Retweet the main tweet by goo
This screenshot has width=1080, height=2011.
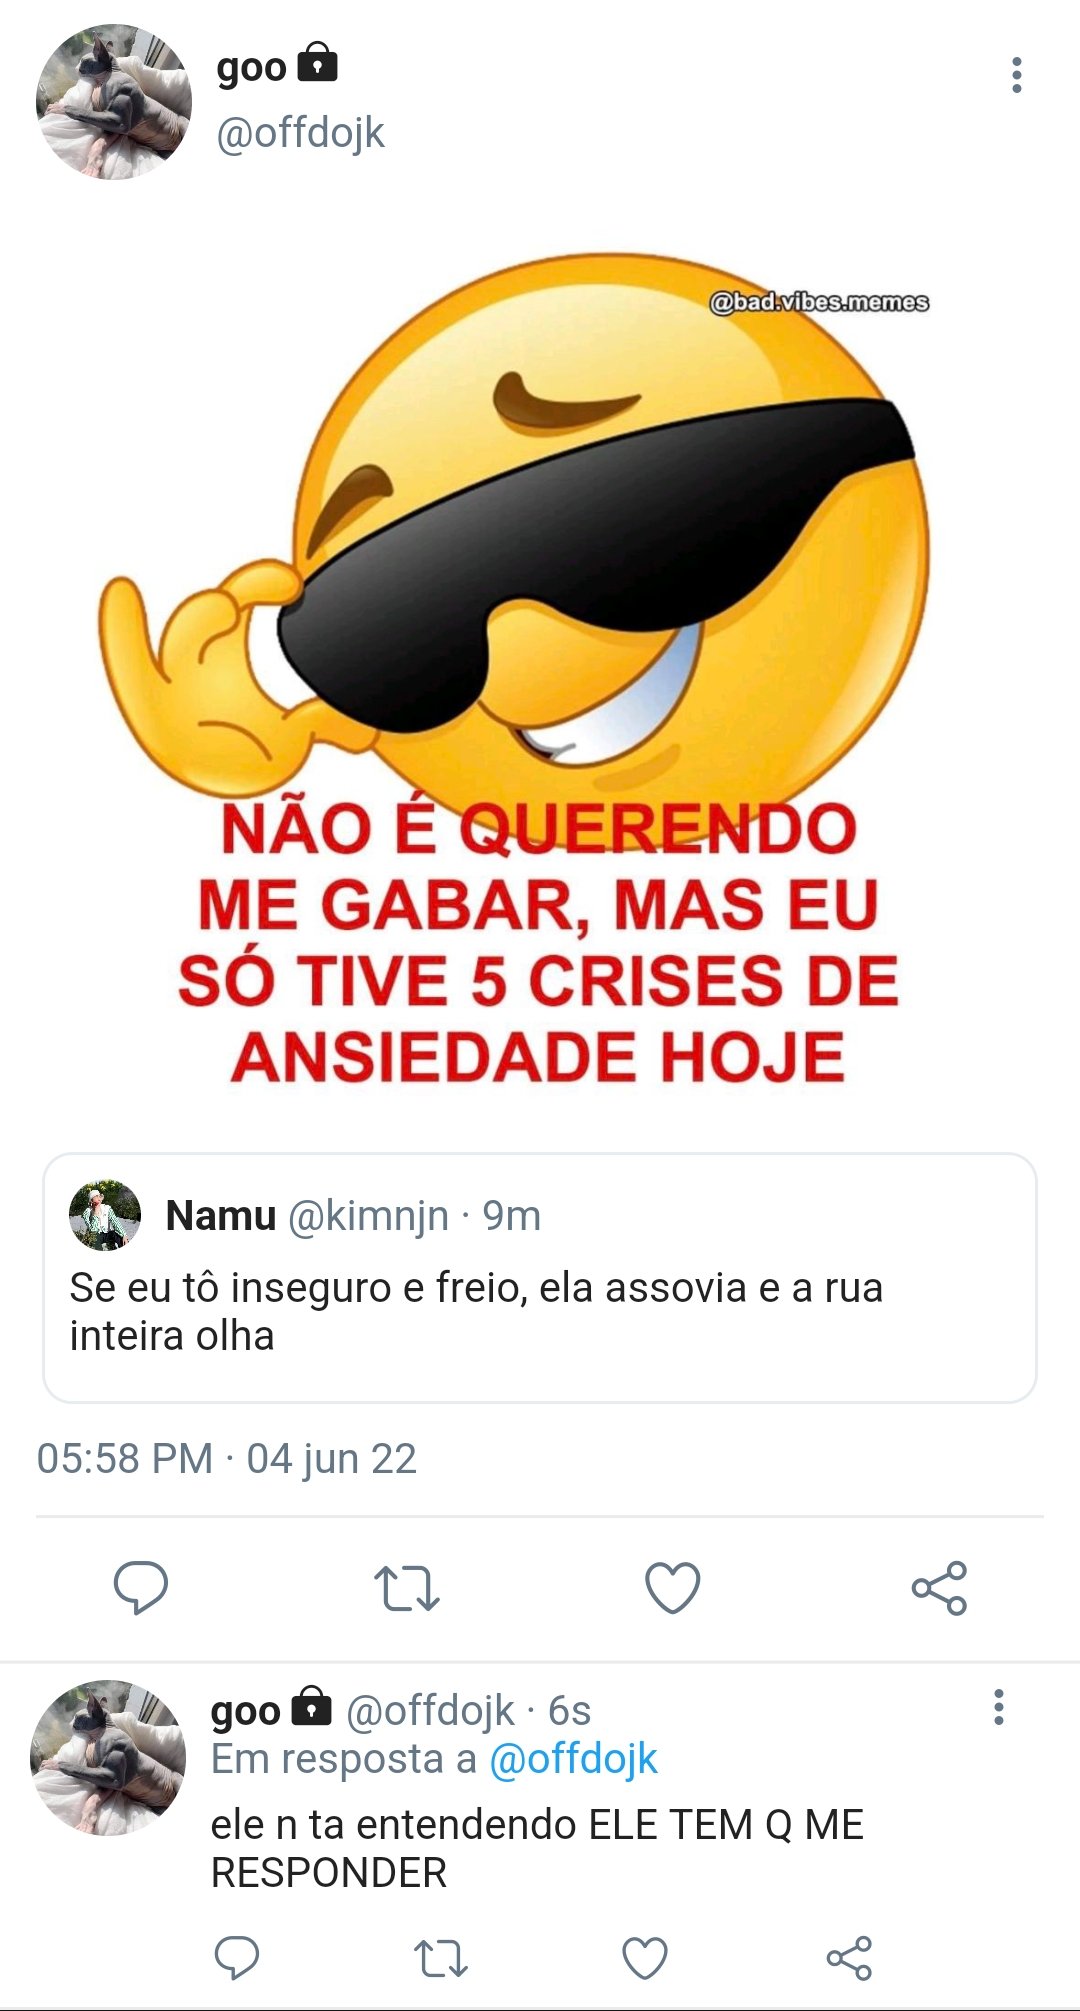click(406, 1588)
